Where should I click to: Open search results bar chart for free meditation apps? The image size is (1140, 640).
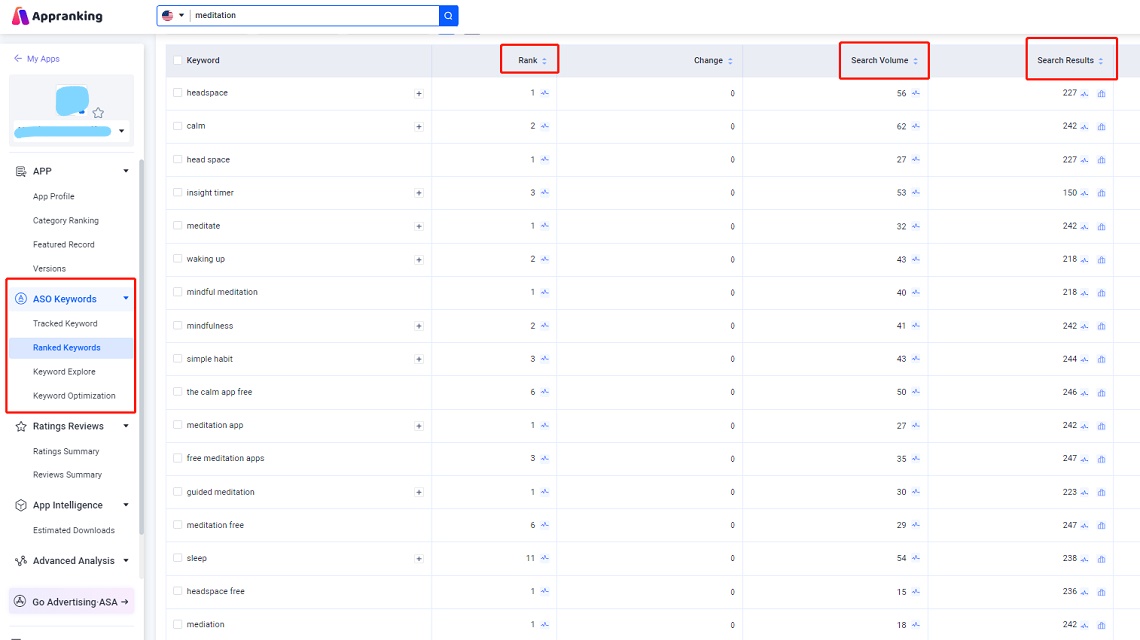[1101, 459]
